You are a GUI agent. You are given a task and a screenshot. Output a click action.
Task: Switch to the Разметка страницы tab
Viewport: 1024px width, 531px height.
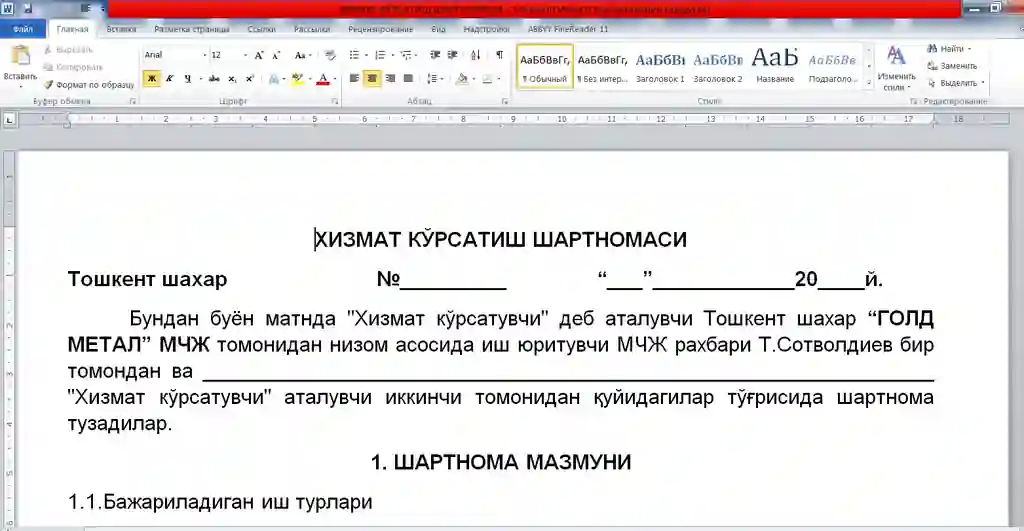[x=191, y=29]
